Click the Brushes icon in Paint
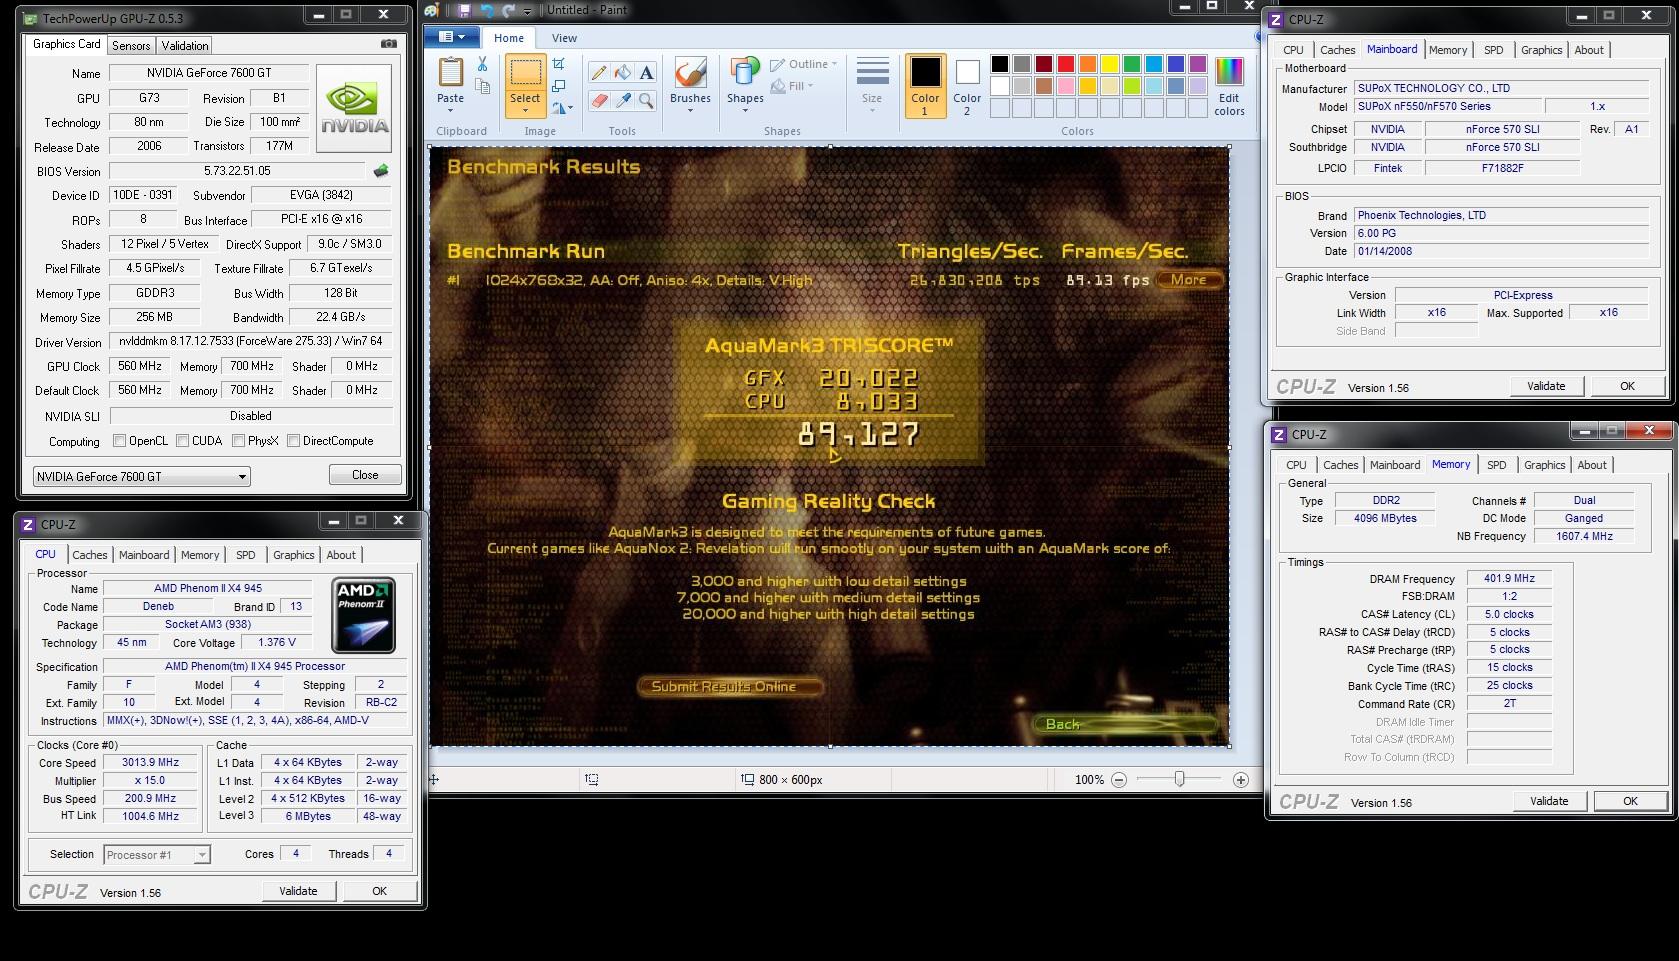 coord(690,74)
